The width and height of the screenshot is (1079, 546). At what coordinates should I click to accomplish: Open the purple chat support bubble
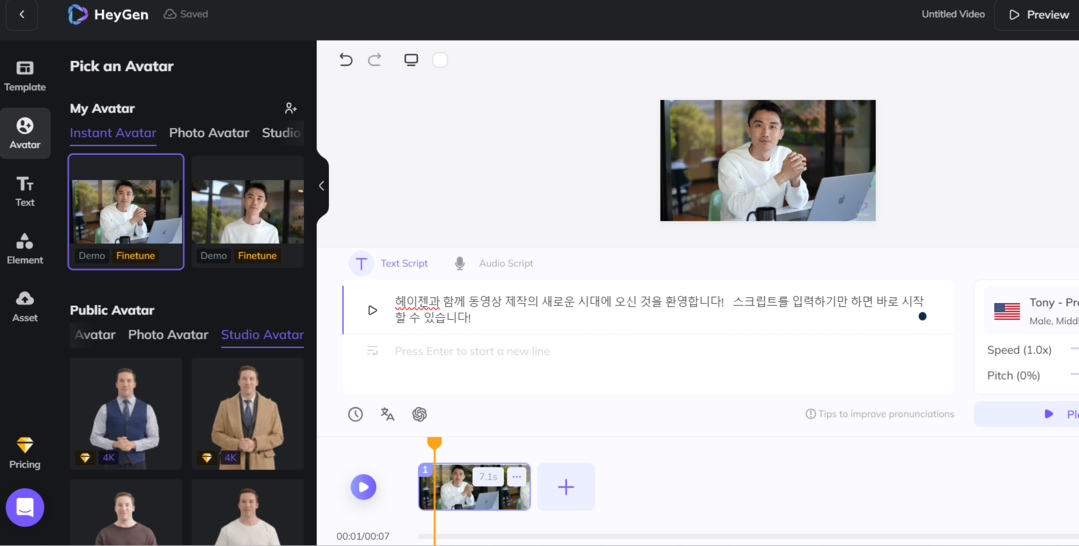click(25, 507)
